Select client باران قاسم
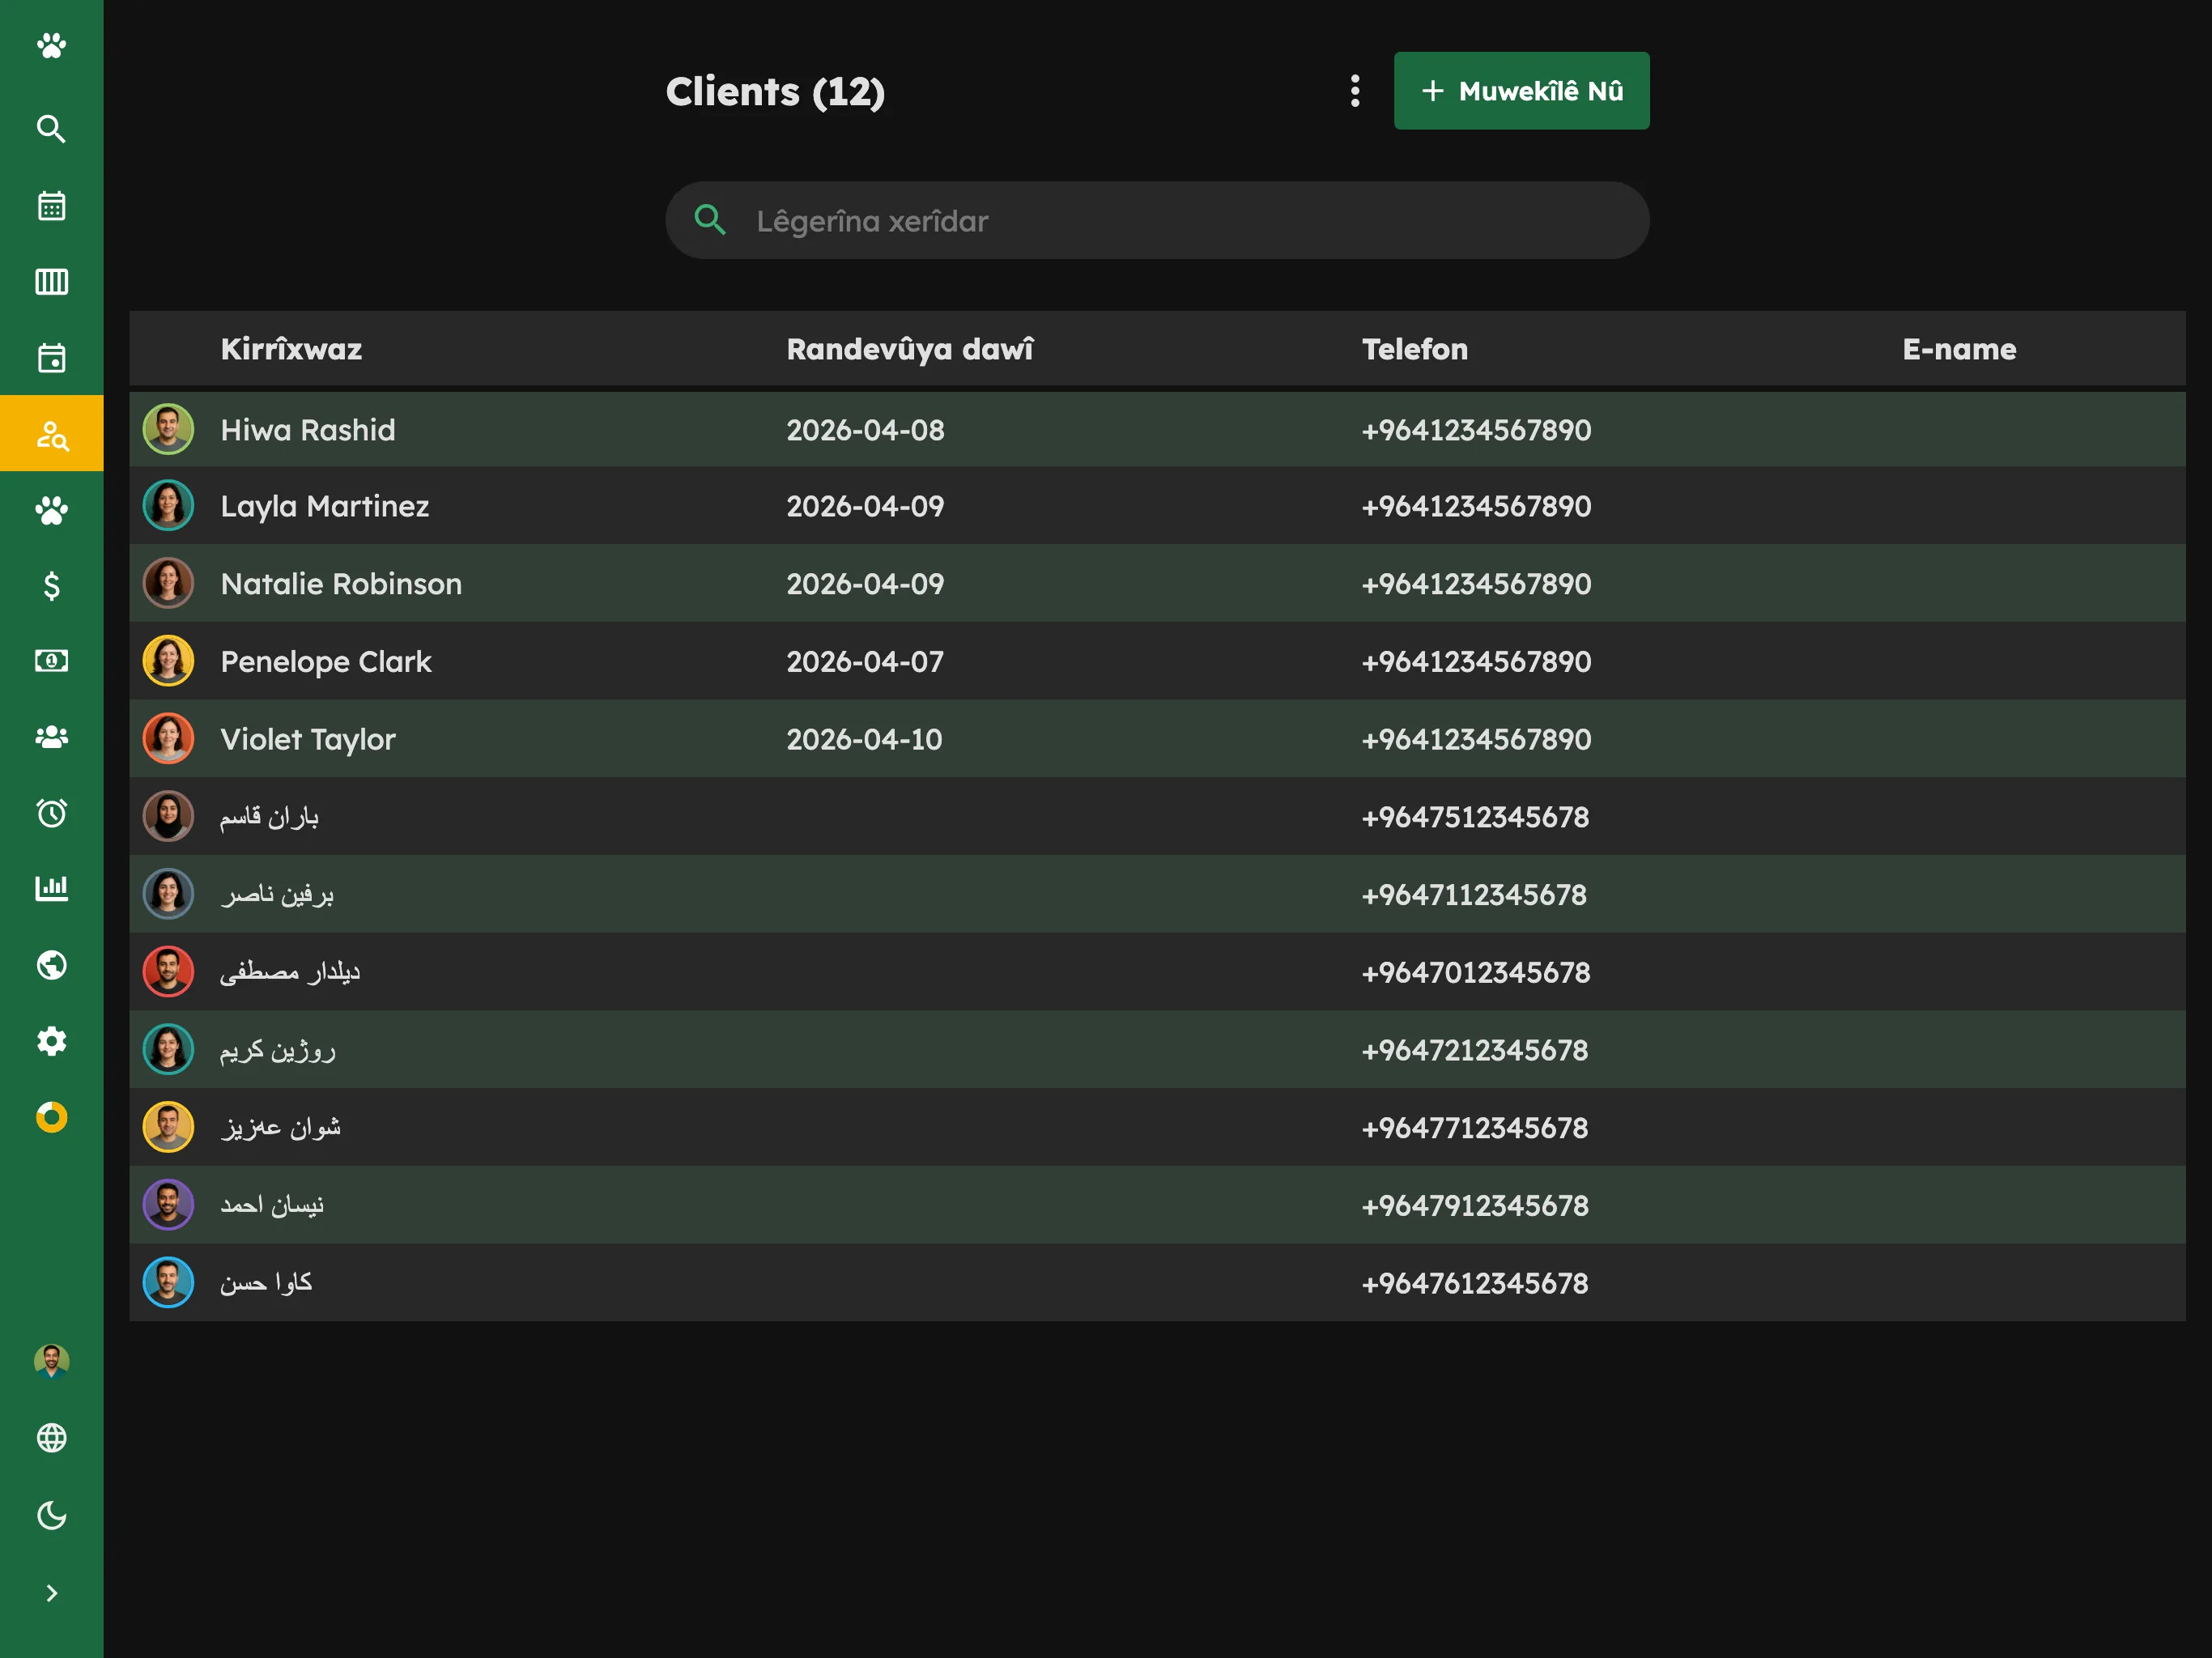Screen dimensions: 2212x1658 pyautogui.click(x=1157, y=817)
